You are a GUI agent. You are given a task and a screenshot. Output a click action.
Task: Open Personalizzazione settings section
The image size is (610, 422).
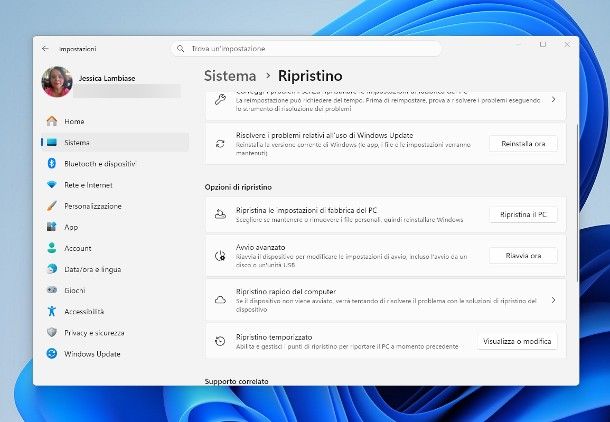[x=115, y=206]
